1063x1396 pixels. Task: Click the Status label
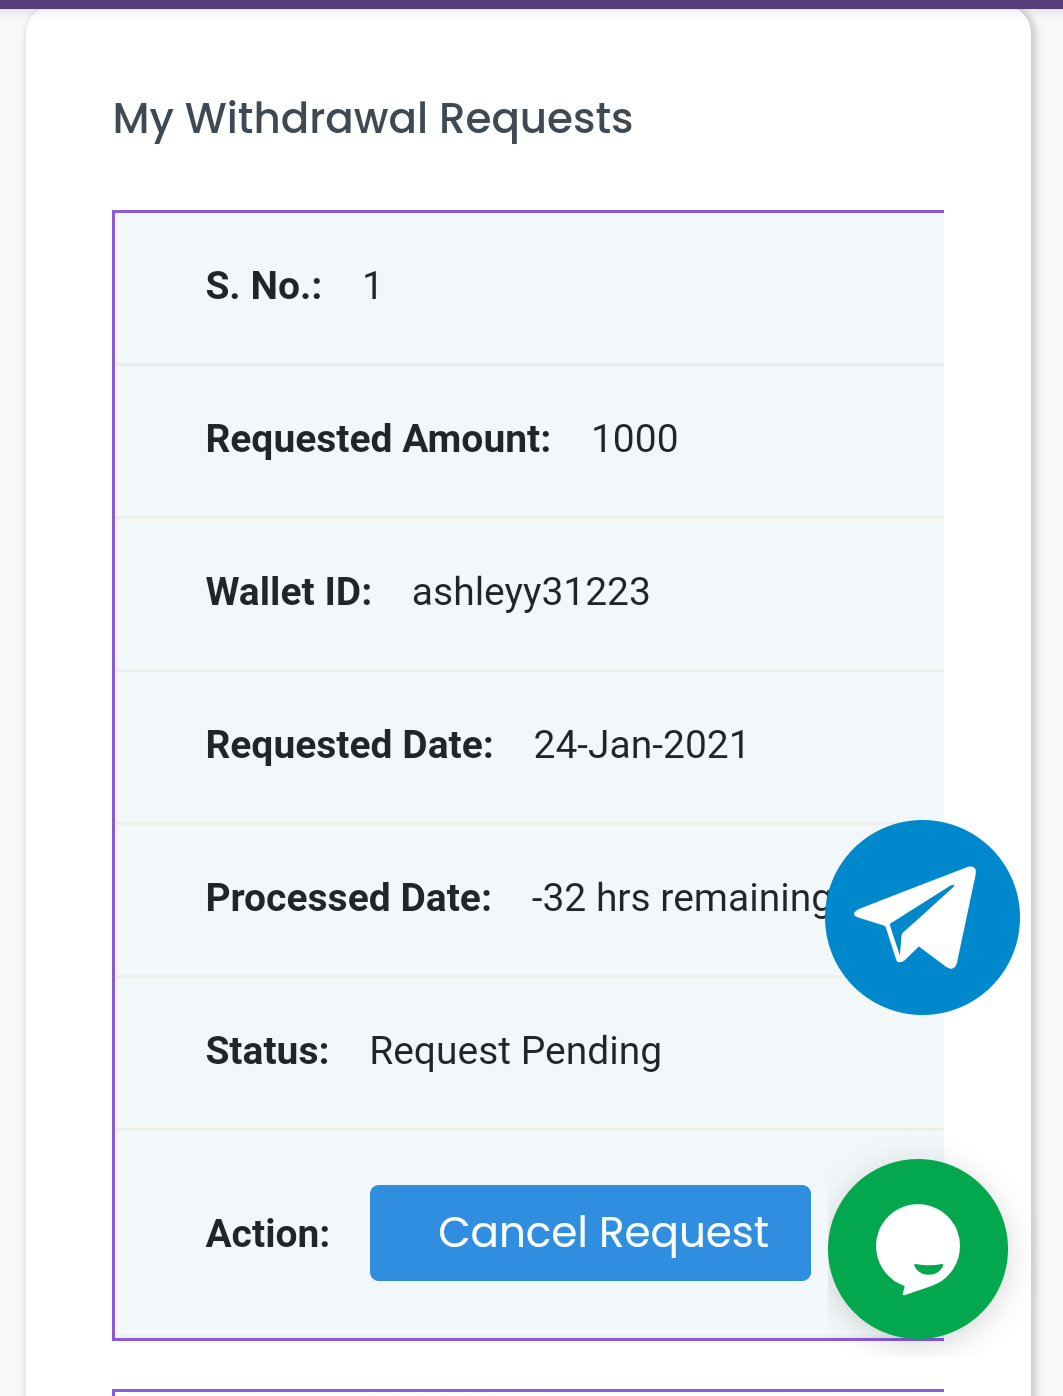[x=267, y=1051]
